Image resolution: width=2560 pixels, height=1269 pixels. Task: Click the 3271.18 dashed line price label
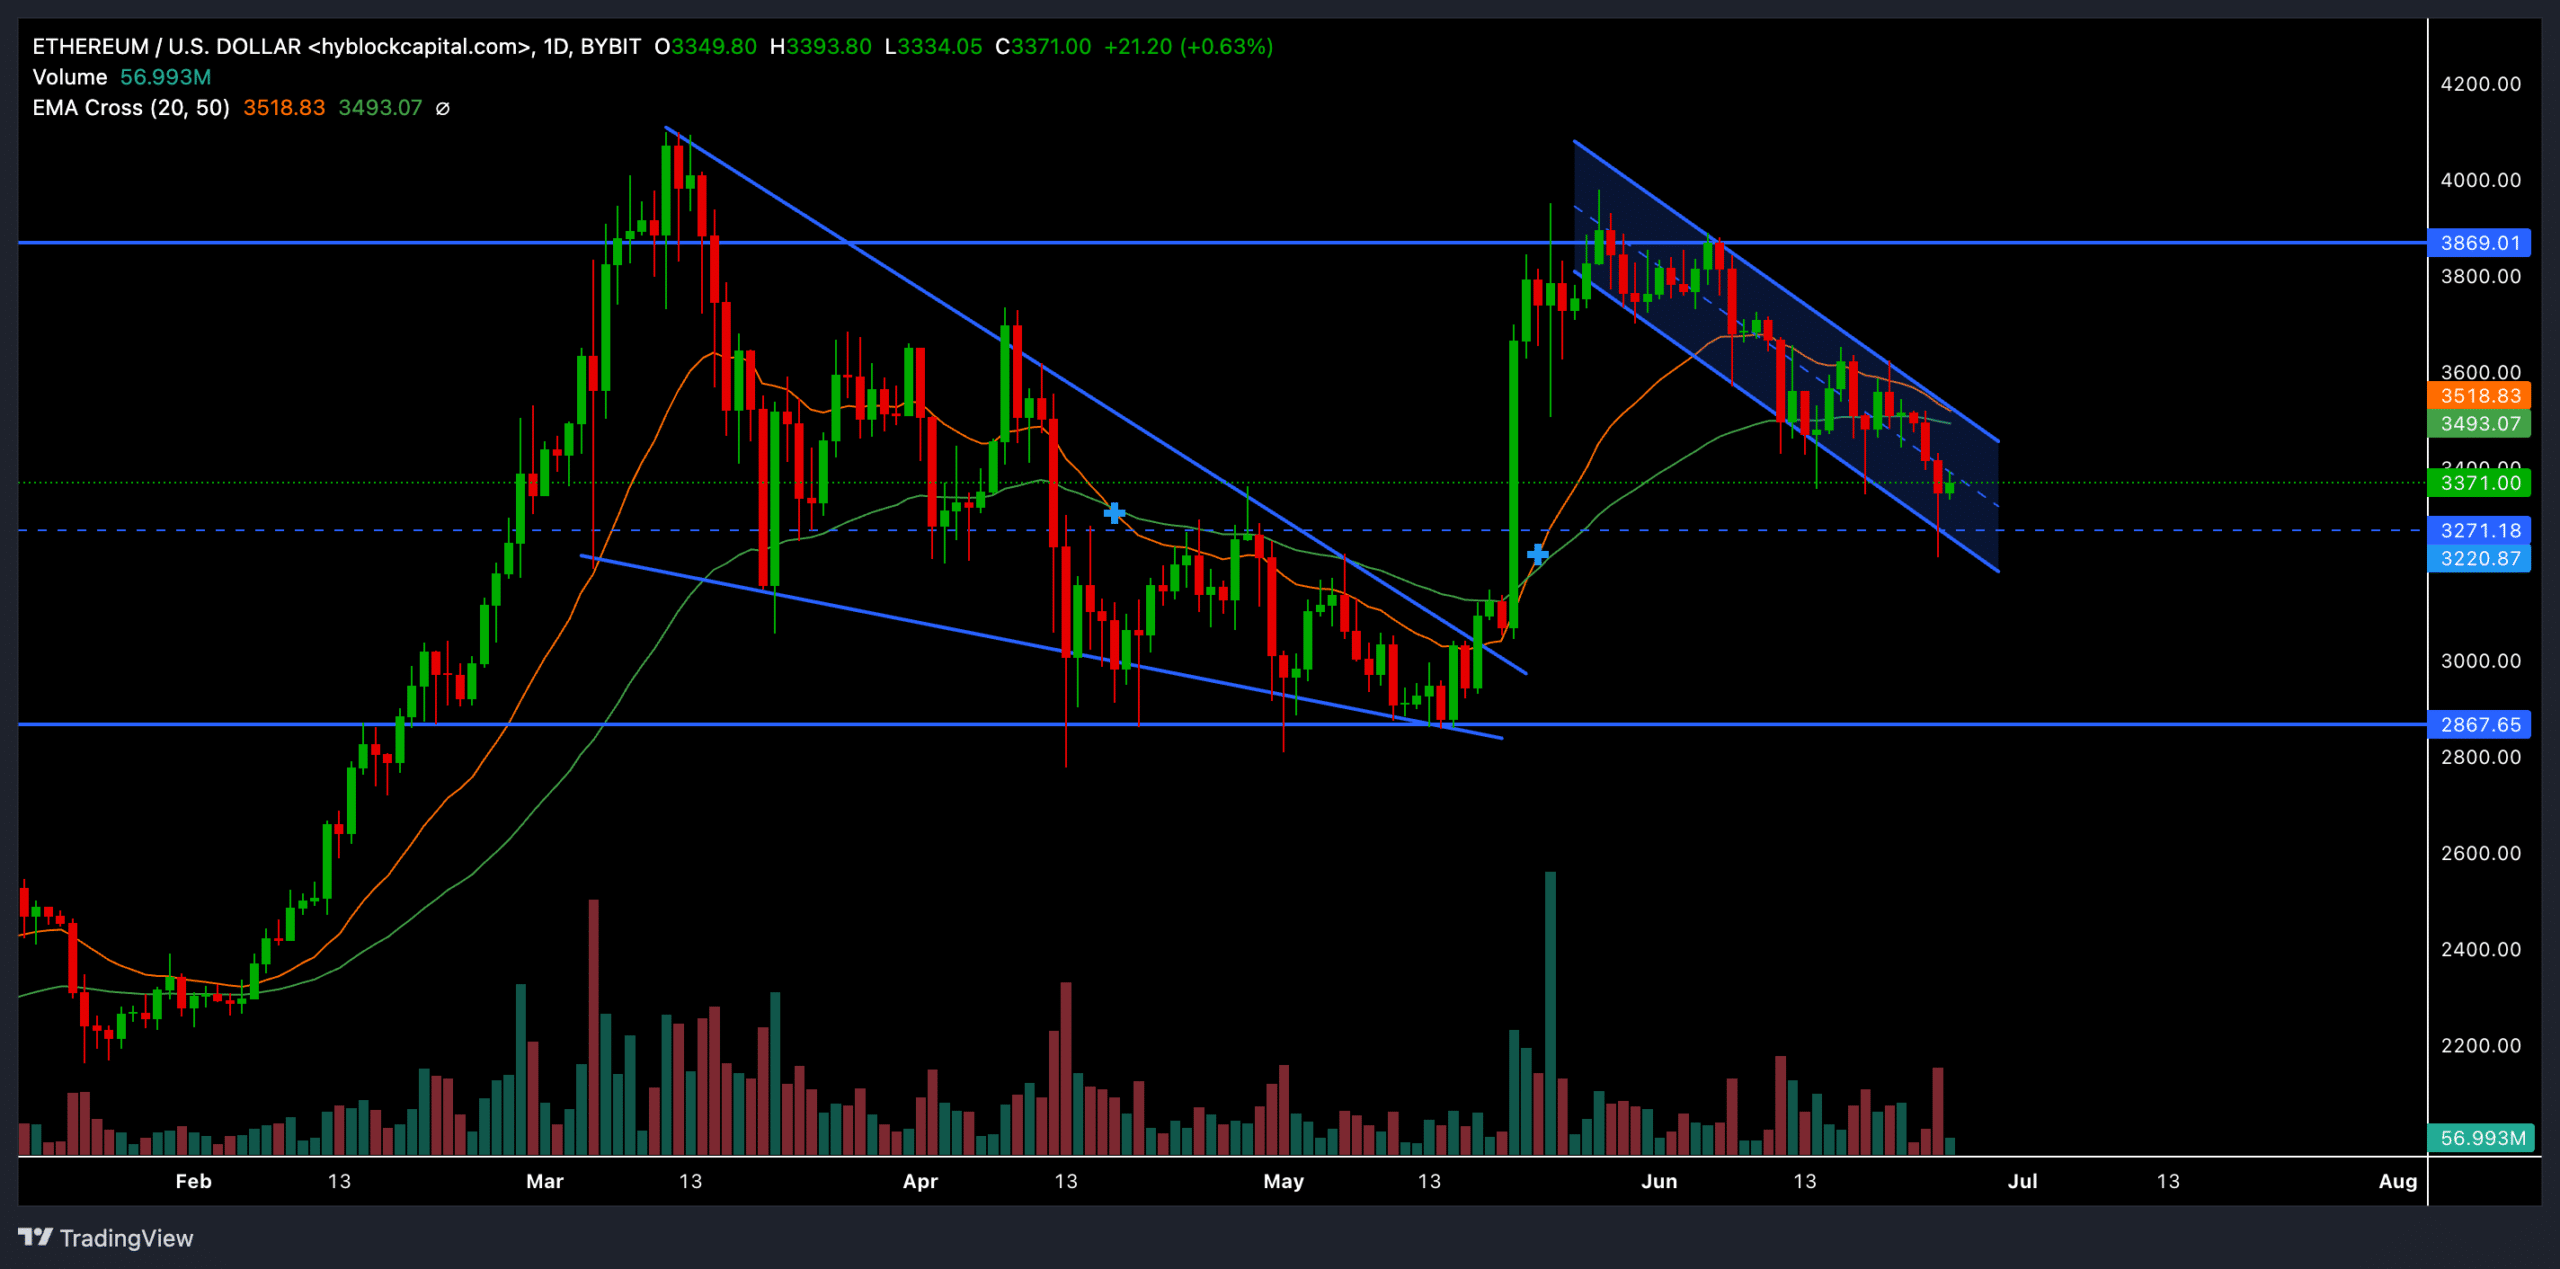[2479, 530]
